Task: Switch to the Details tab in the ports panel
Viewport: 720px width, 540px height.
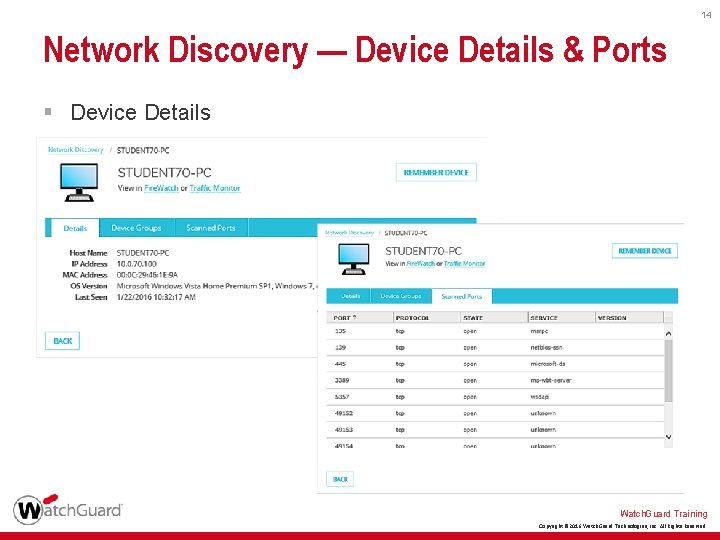Action: [x=350, y=296]
